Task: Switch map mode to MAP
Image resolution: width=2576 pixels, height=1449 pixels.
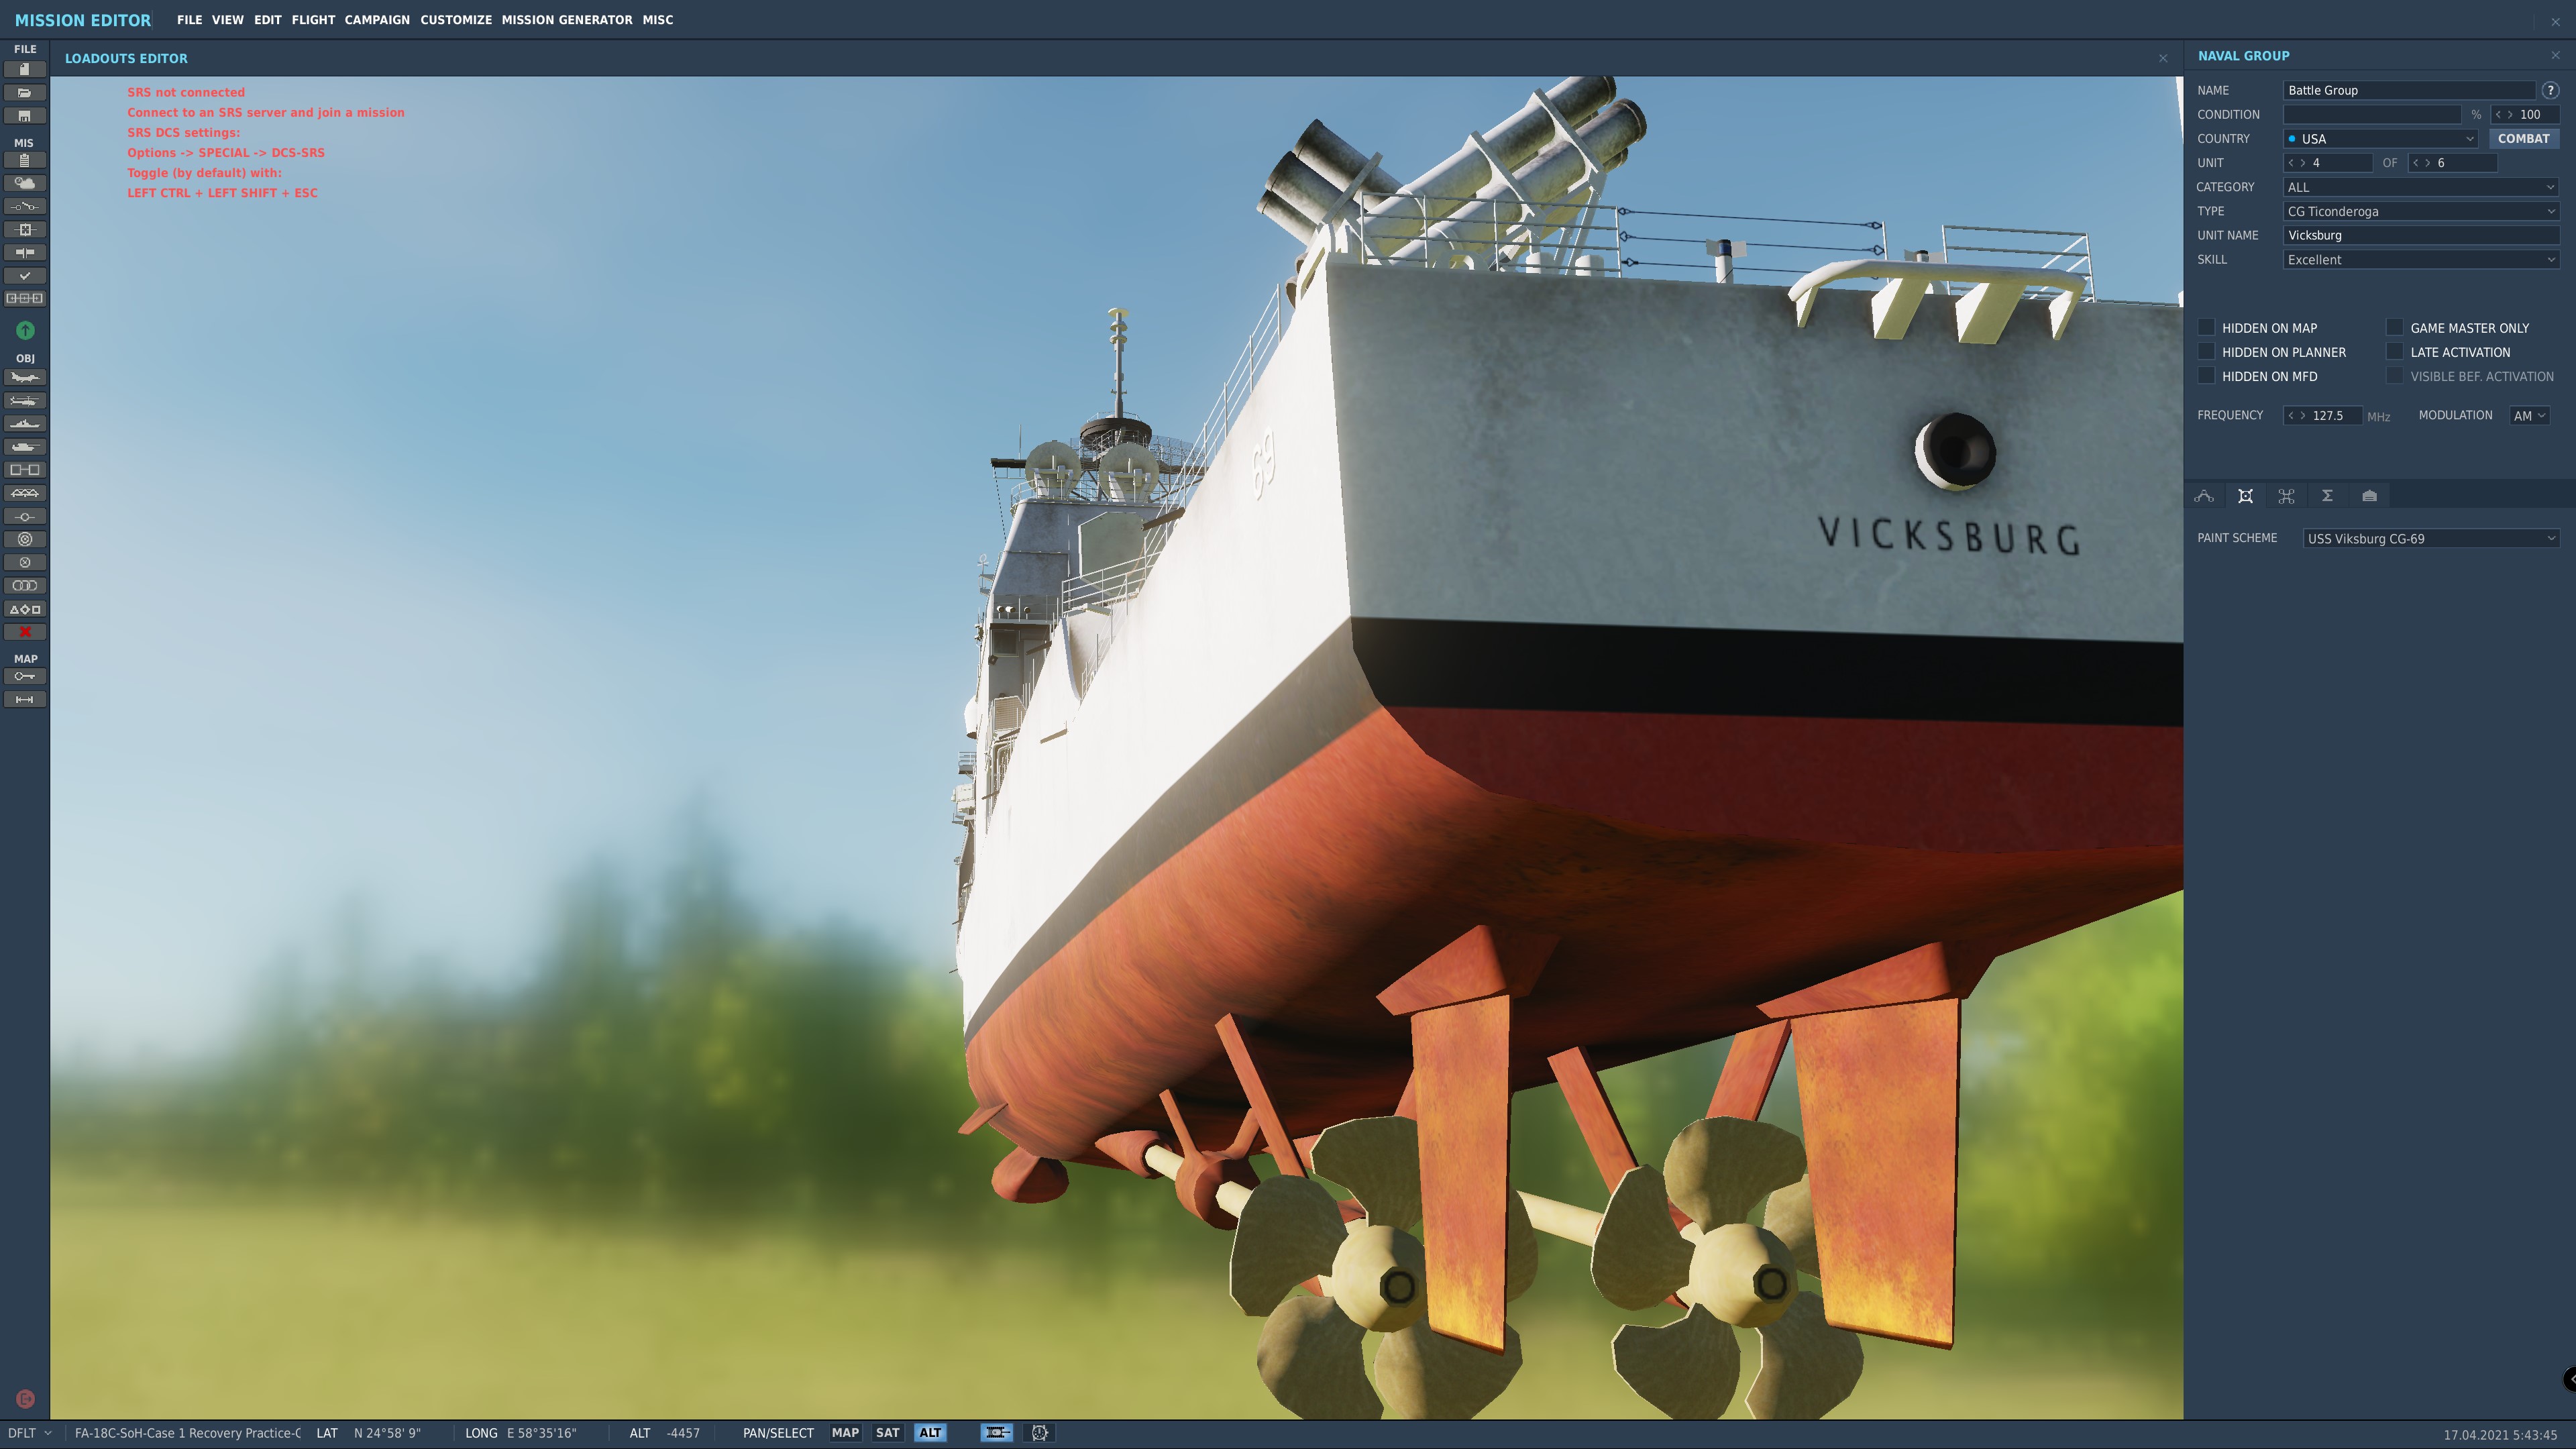Action: [x=845, y=1433]
